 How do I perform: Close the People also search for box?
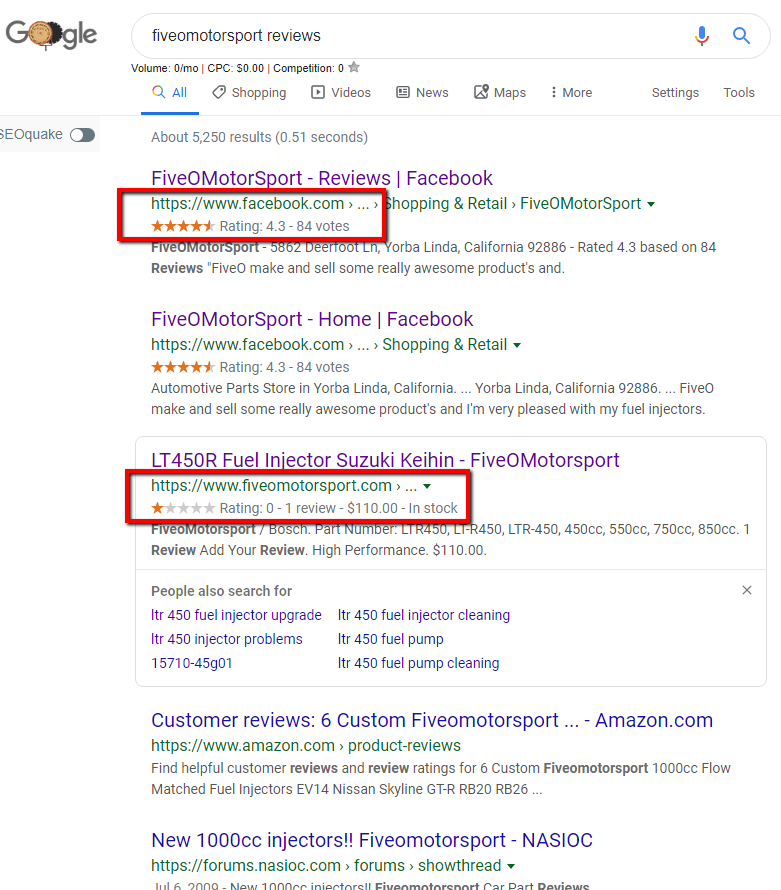[x=747, y=590]
